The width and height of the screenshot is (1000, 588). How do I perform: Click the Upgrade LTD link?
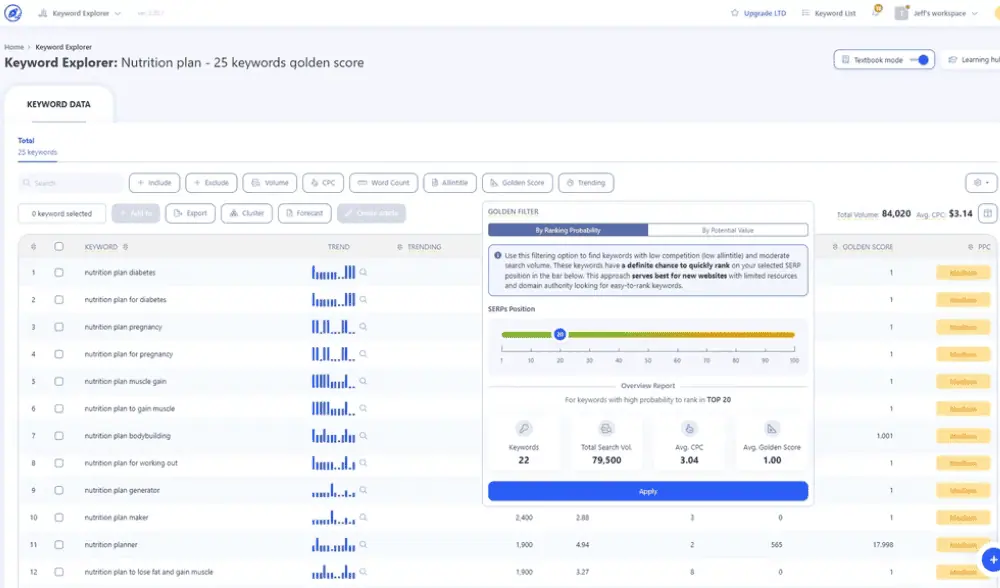(x=759, y=14)
